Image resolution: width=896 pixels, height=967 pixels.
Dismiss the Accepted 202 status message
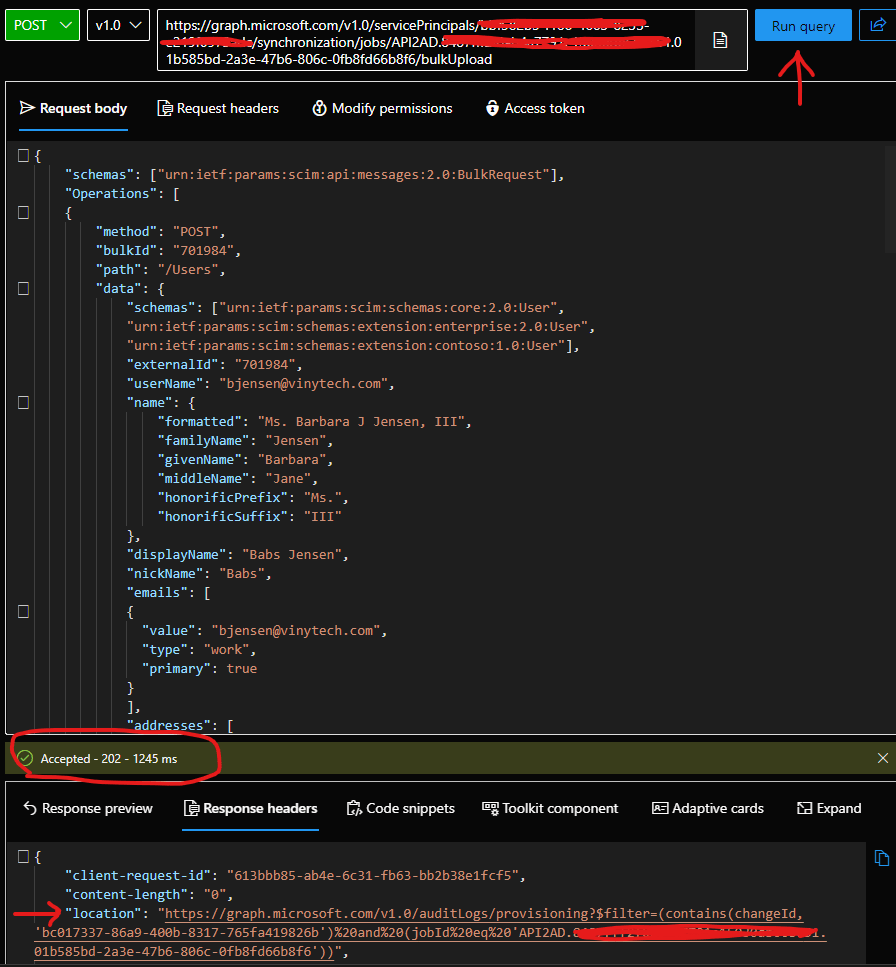click(882, 759)
